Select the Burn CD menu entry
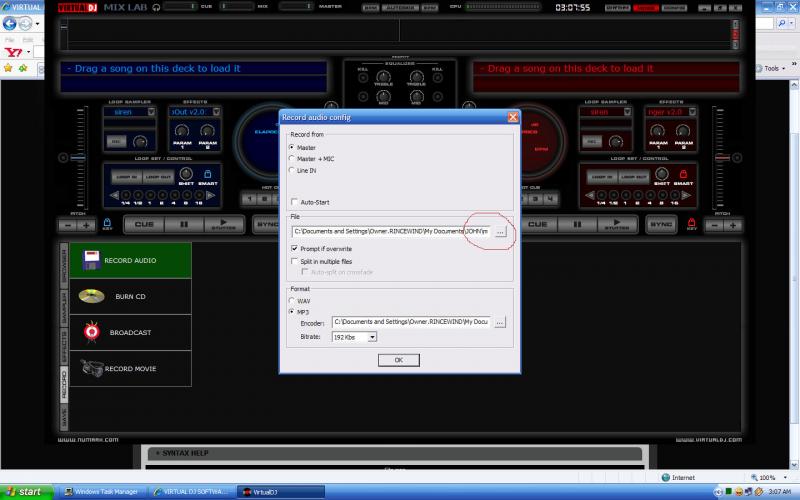This screenshot has height=500, width=800. point(131,296)
